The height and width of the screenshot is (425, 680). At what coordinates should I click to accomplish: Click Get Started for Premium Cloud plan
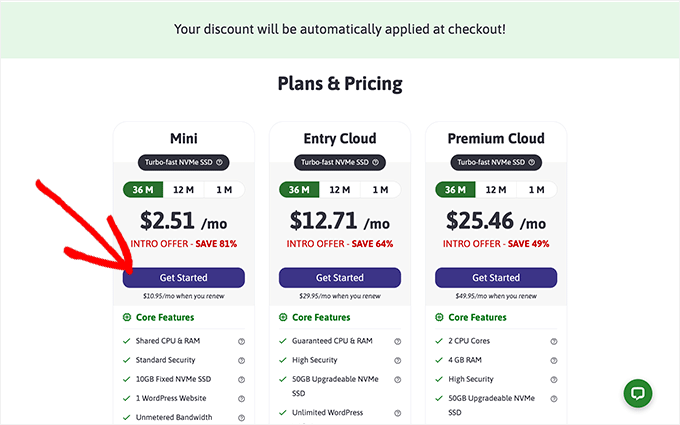[x=495, y=277]
